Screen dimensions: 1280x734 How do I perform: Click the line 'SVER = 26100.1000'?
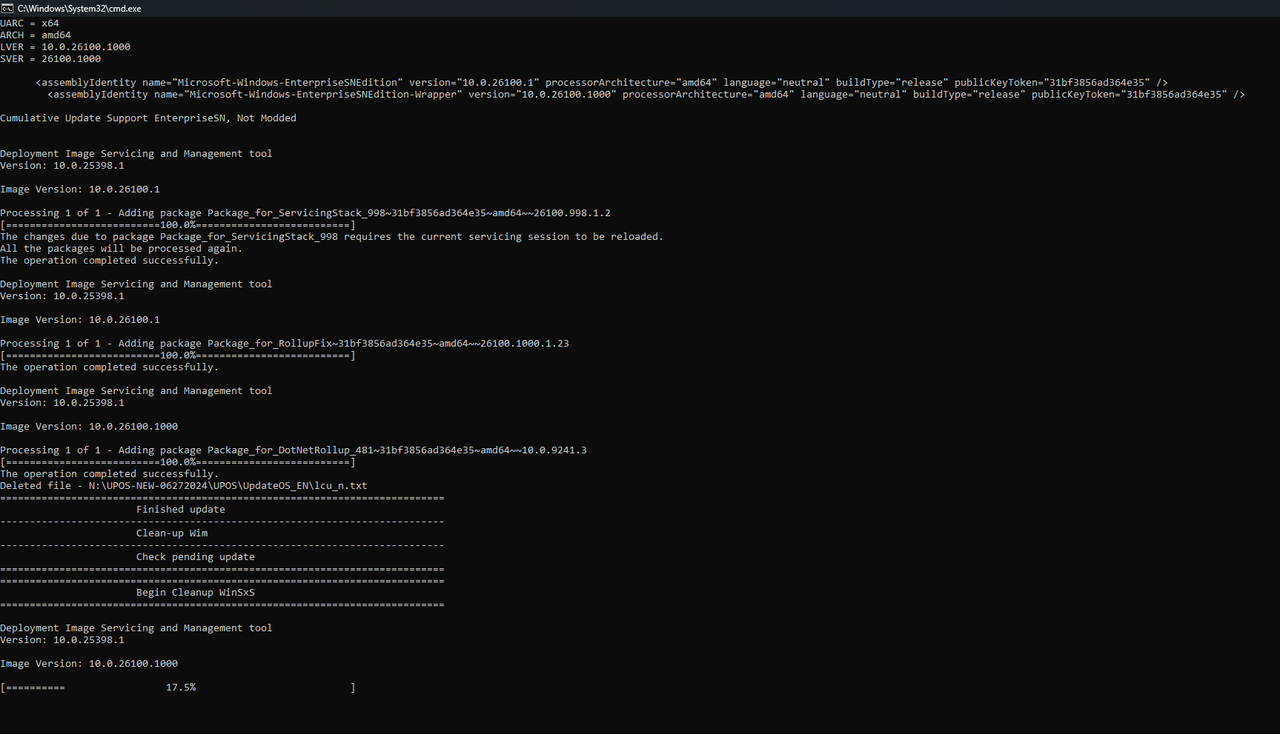(51, 59)
